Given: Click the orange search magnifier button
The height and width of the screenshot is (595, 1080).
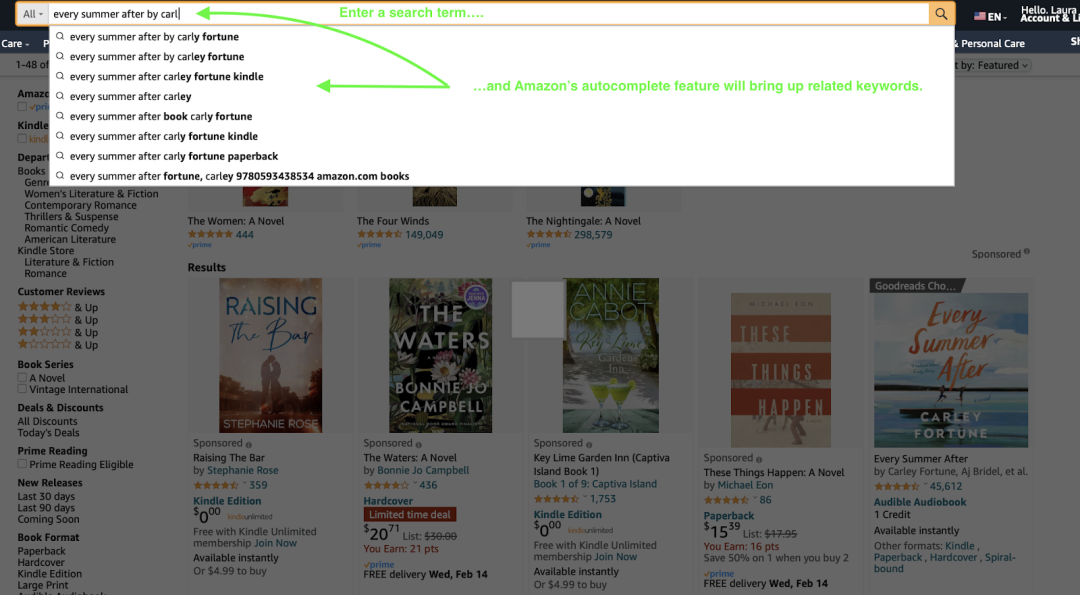Looking at the screenshot, I should click(941, 14).
